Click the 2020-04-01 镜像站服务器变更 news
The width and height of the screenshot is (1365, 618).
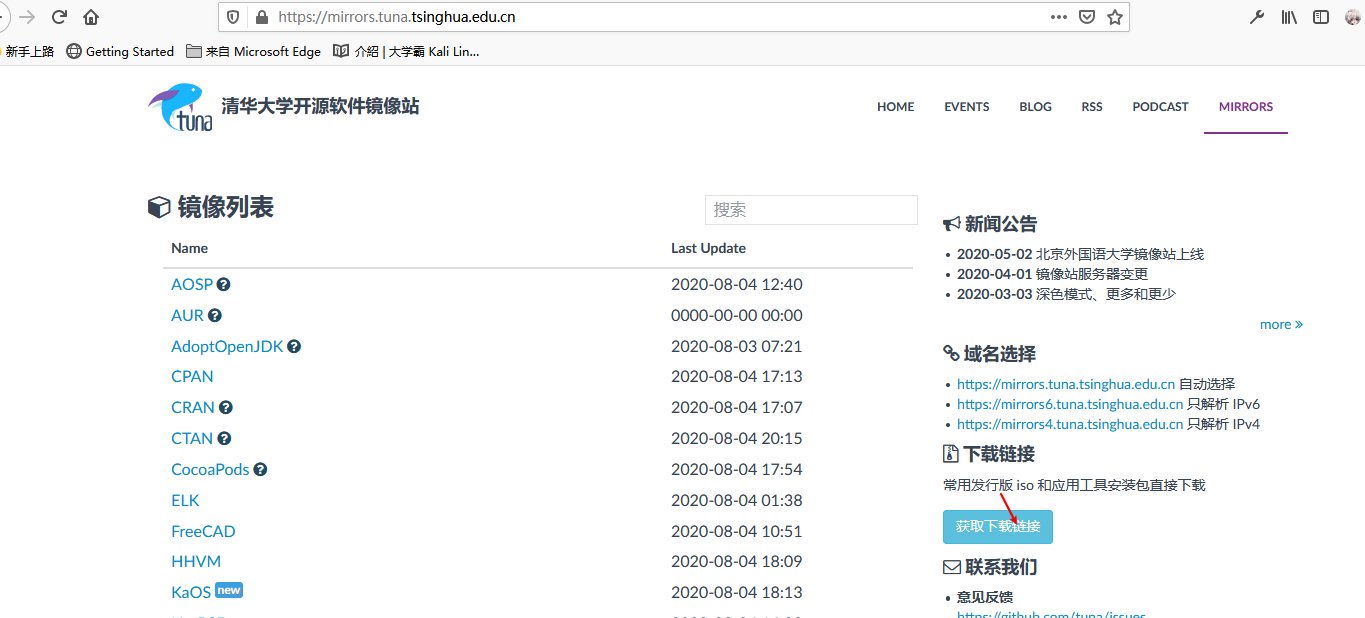1052,274
